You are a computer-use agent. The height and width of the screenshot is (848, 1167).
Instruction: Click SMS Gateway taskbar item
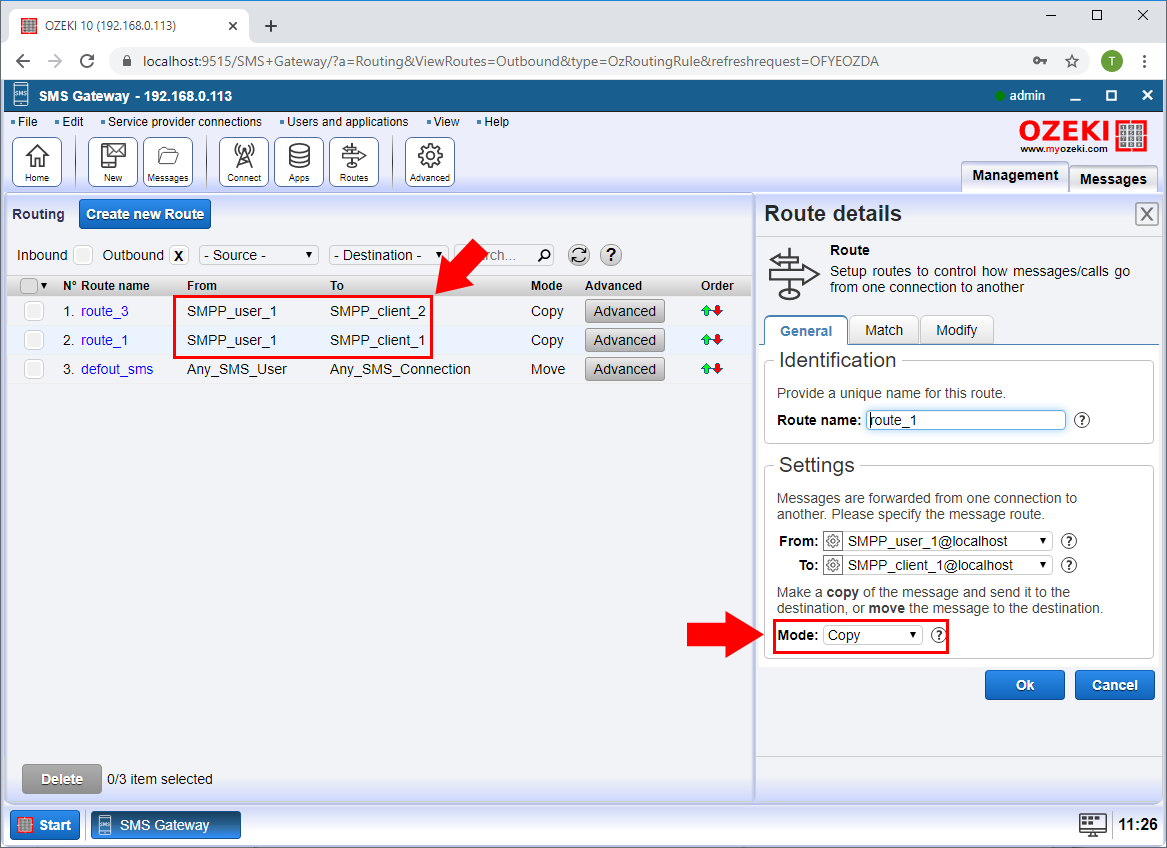pyautogui.click(x=166, y=825)
